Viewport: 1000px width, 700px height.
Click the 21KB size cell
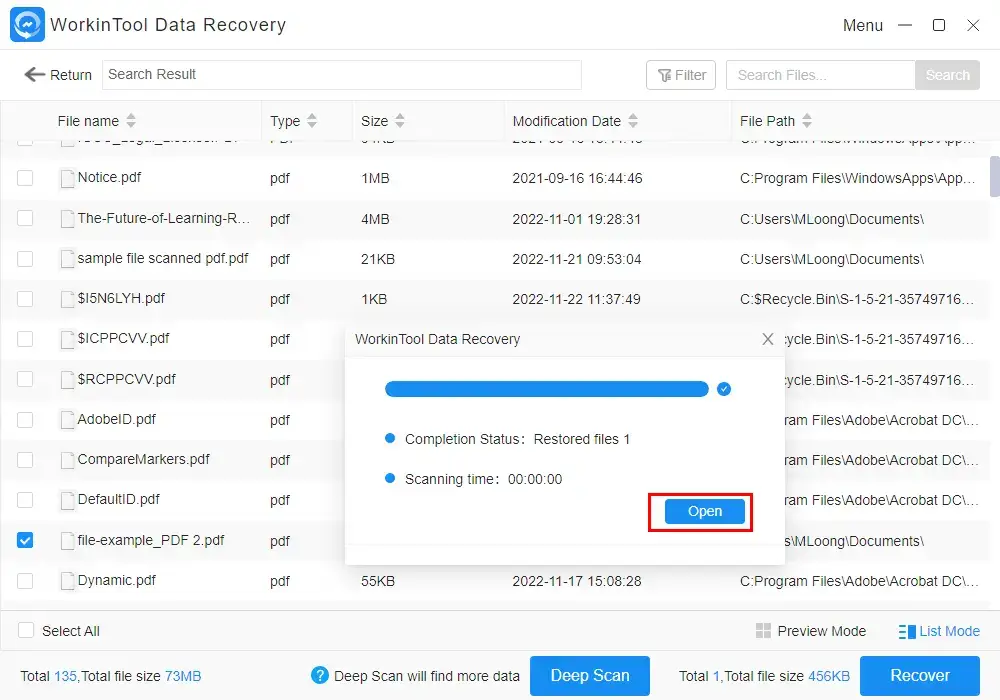(x=378, y=259)
